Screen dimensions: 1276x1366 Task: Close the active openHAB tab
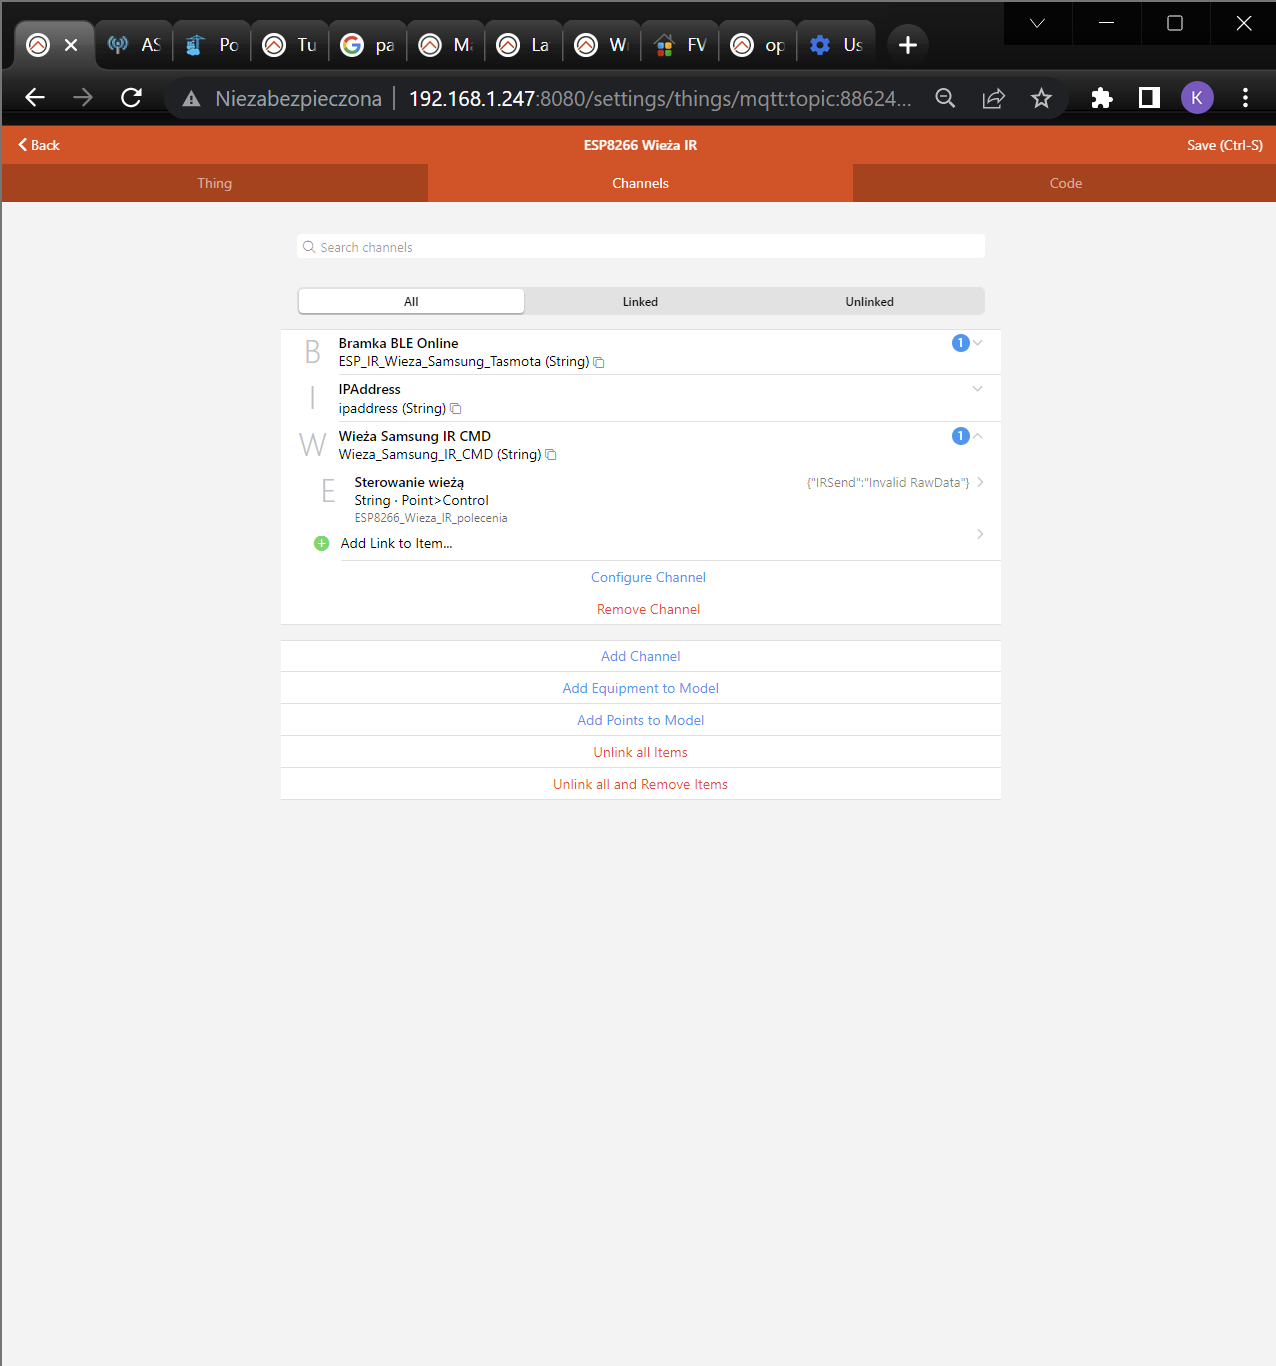coord(71,45)
